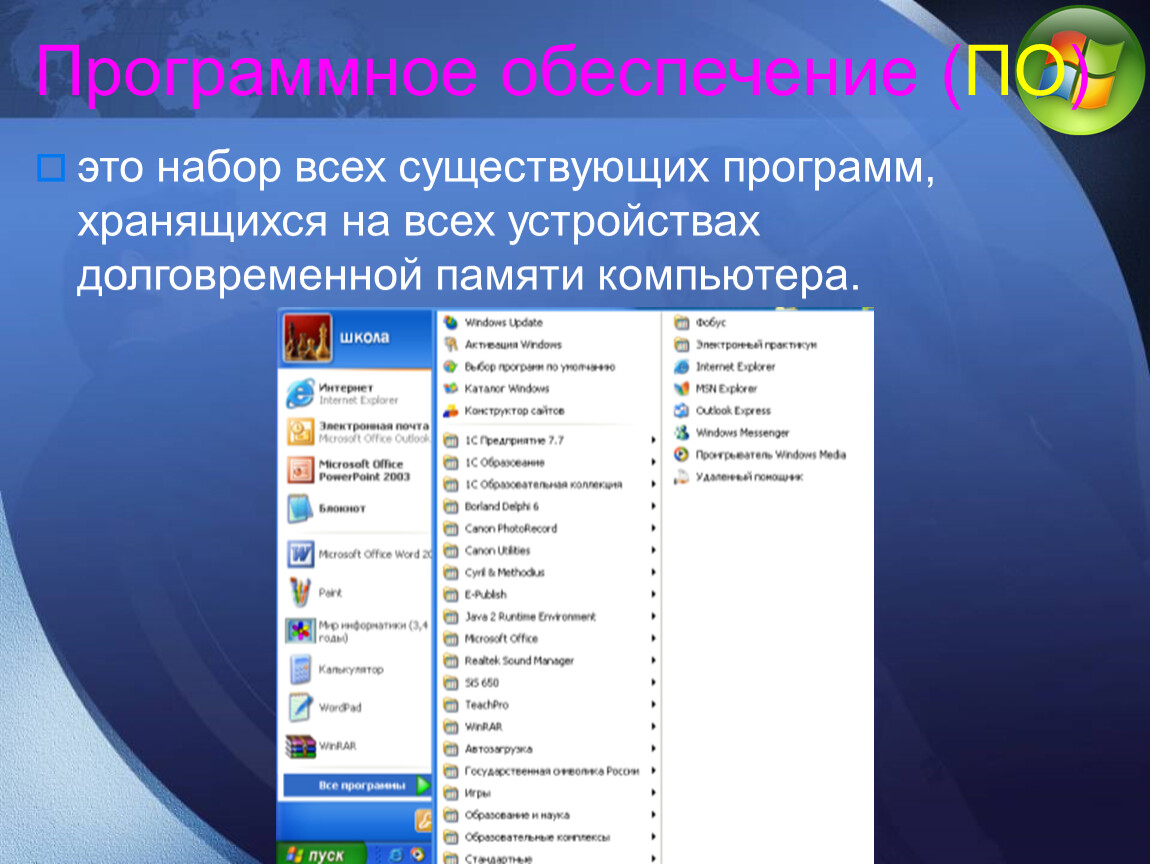Click the WordPad icon
Viewport: 1150px width, 864px height.
tap(300, 707)
